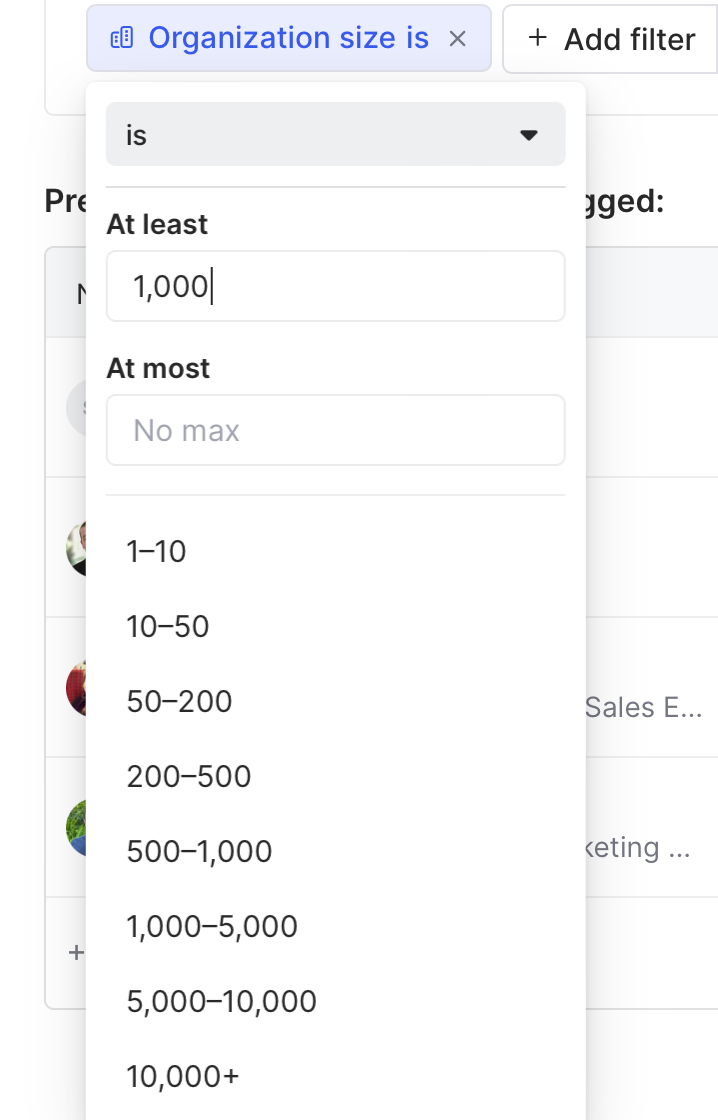Select the 10,000+ size option

point(183,1076)
